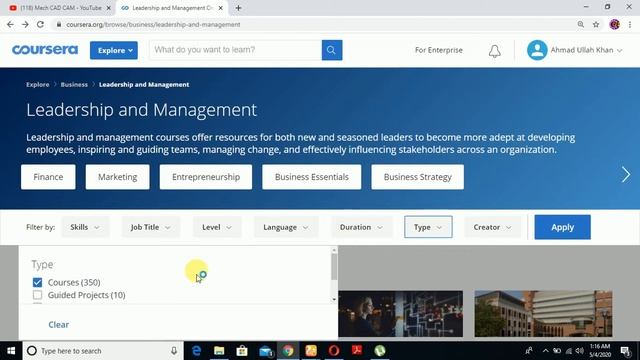Click the search magnifier button
The image size is (640, 360).
point(332,50)
